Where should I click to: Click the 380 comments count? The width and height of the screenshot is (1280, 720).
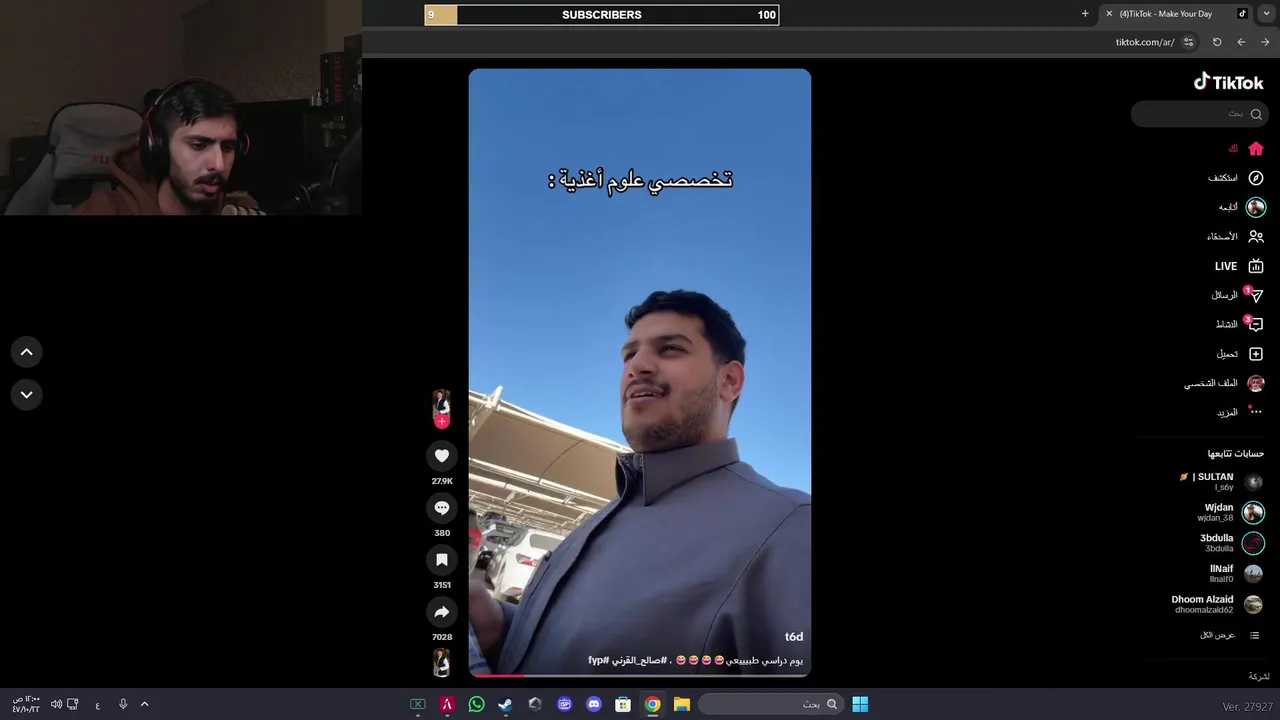(x=442, y=533)
